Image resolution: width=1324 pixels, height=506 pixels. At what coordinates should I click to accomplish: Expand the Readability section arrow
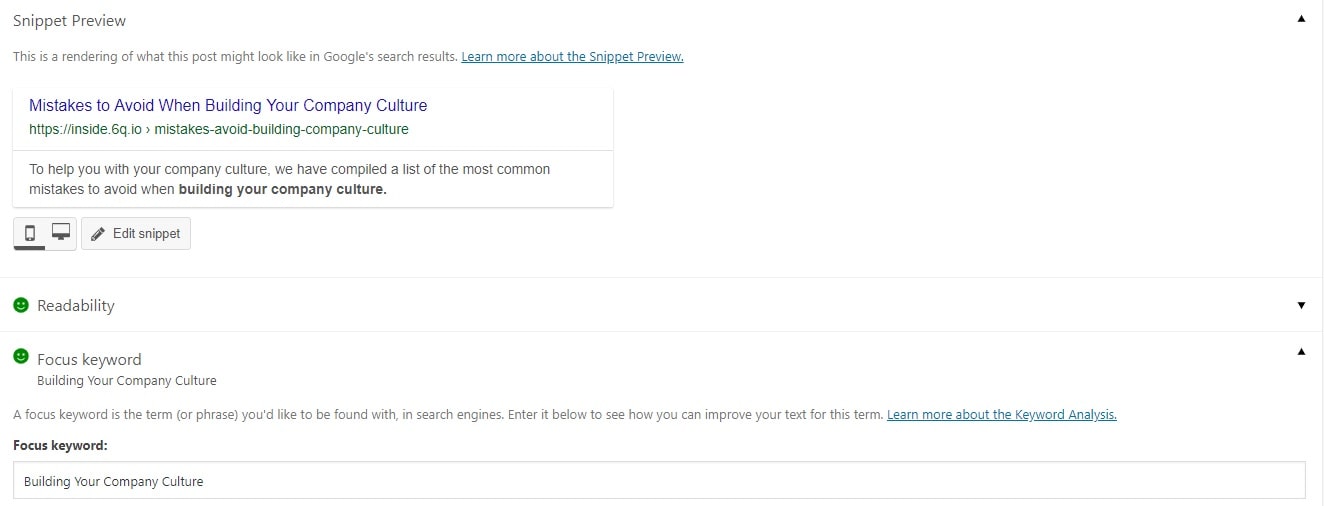(x=1301, y=305)
